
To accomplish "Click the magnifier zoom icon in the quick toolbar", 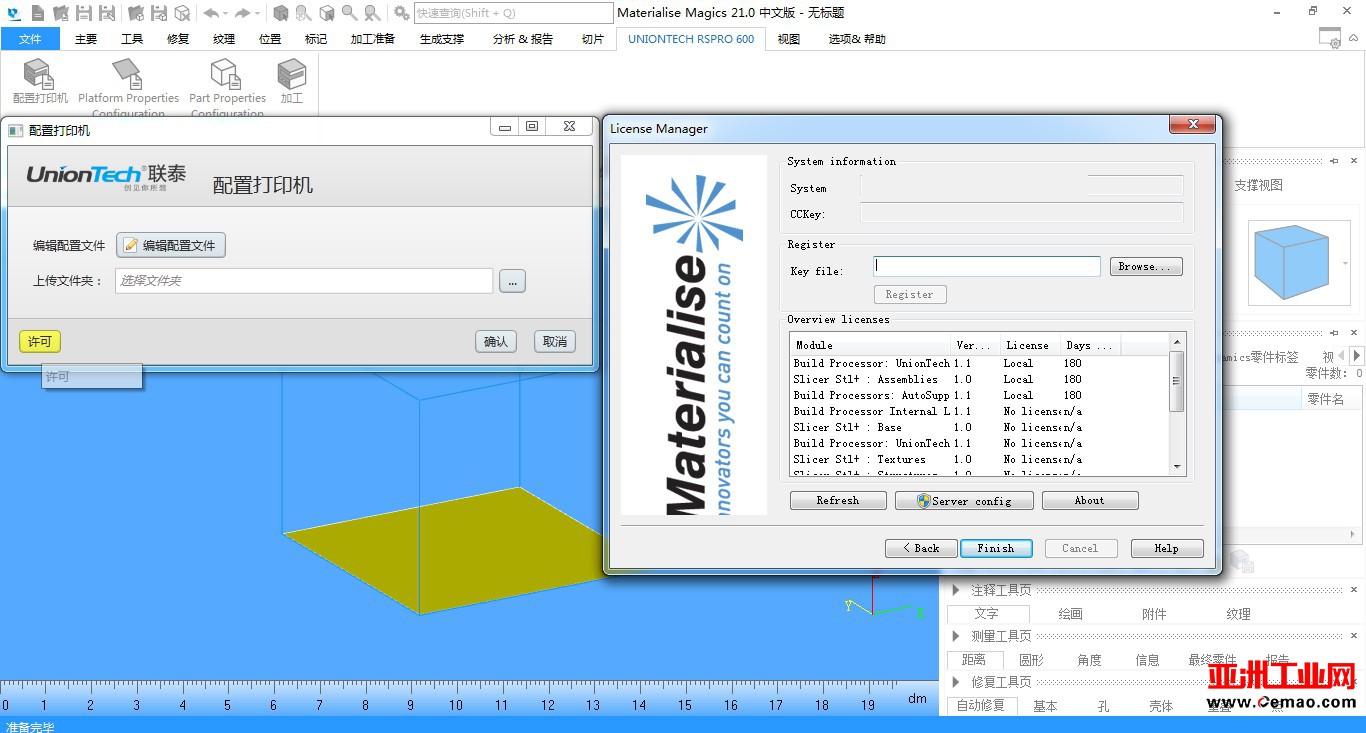I will pyautogui.click(x=349, y=13).
